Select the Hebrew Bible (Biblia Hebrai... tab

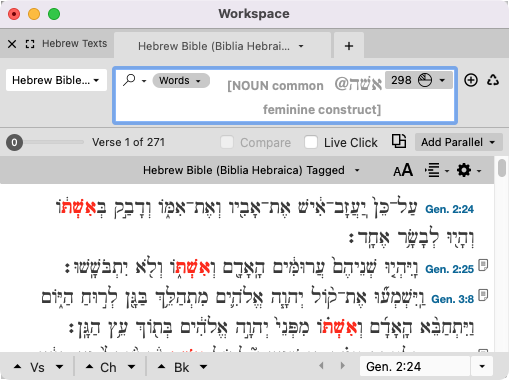(x=222, y=46)
